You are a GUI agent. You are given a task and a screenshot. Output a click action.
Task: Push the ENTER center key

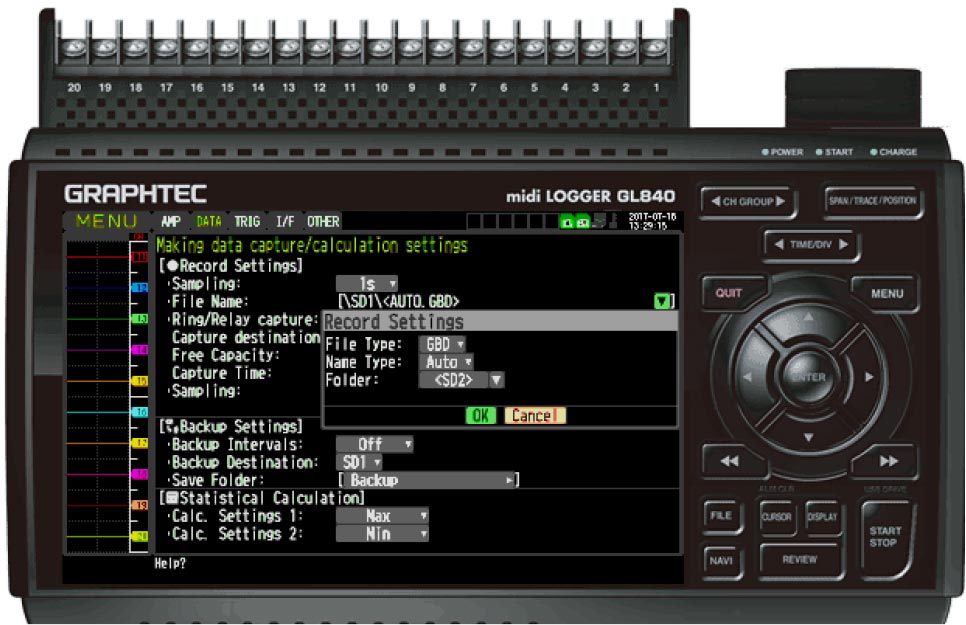pos(808,377)
